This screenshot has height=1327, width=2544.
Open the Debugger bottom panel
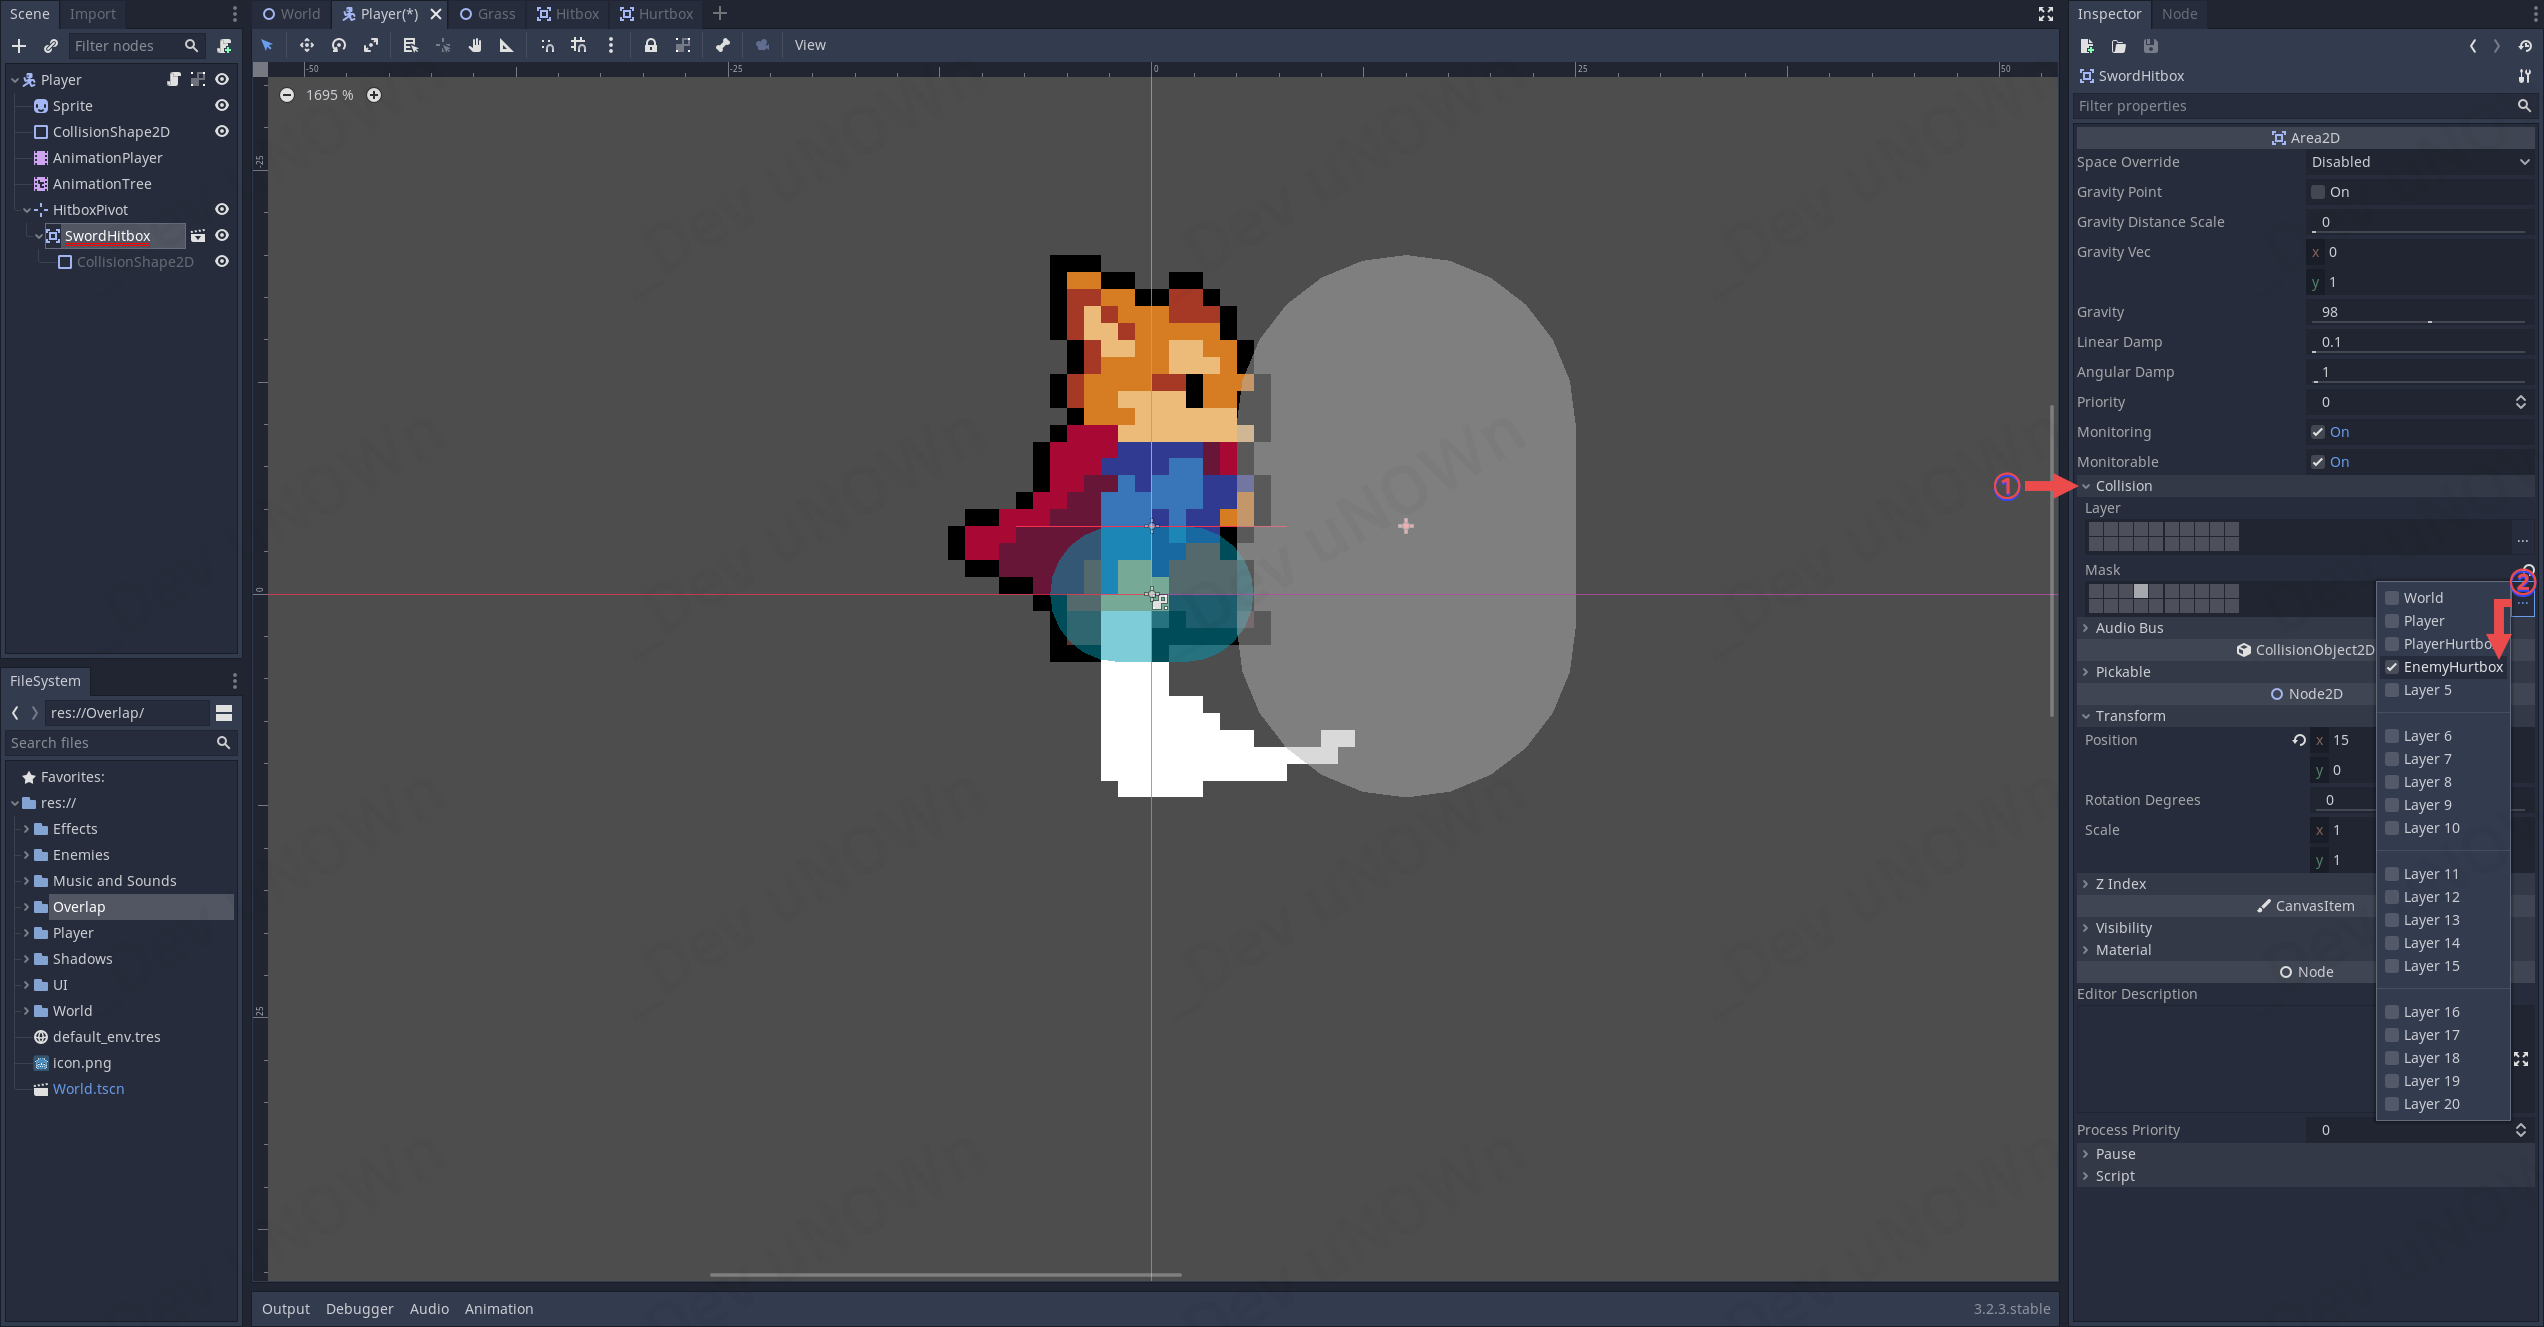click(359, 1309)
